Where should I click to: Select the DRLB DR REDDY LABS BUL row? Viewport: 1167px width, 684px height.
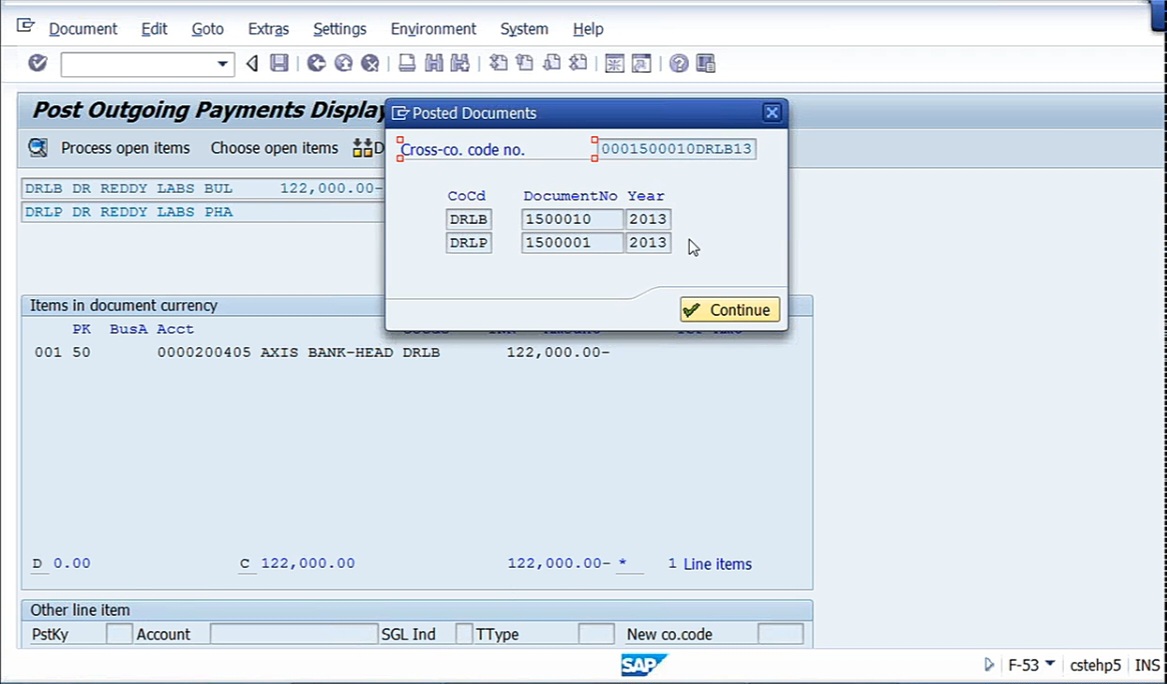pos(203,188)
